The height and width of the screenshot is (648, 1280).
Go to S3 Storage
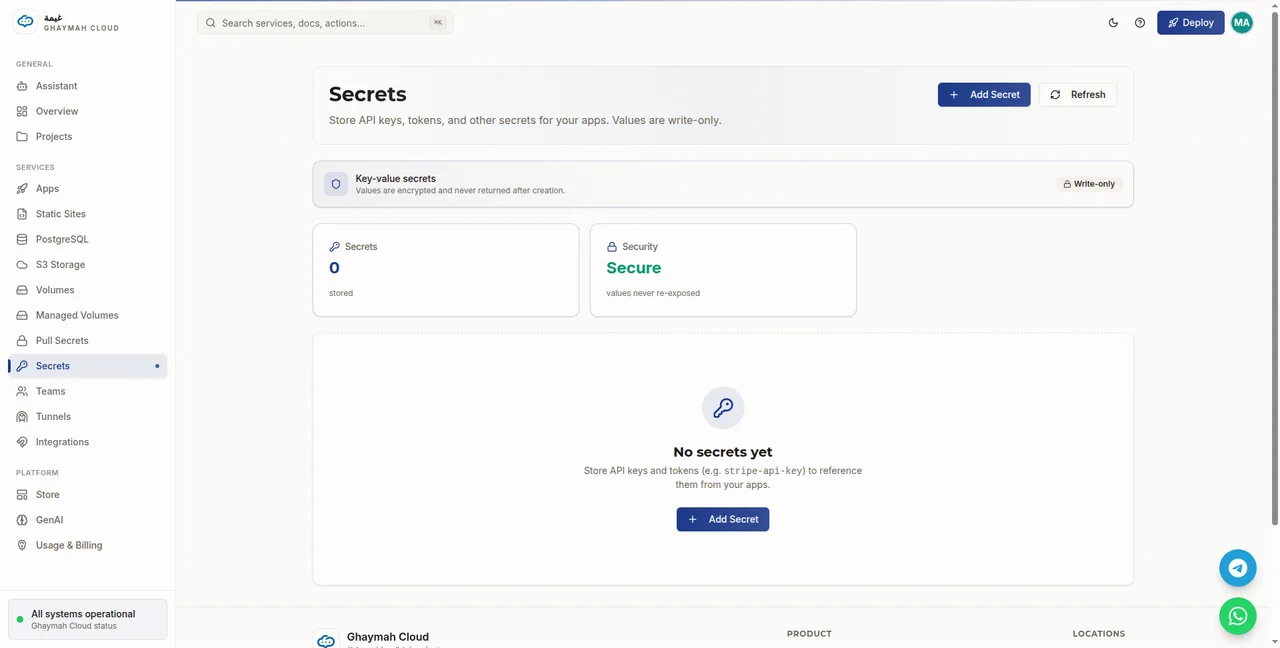click(x=88, y=265)
